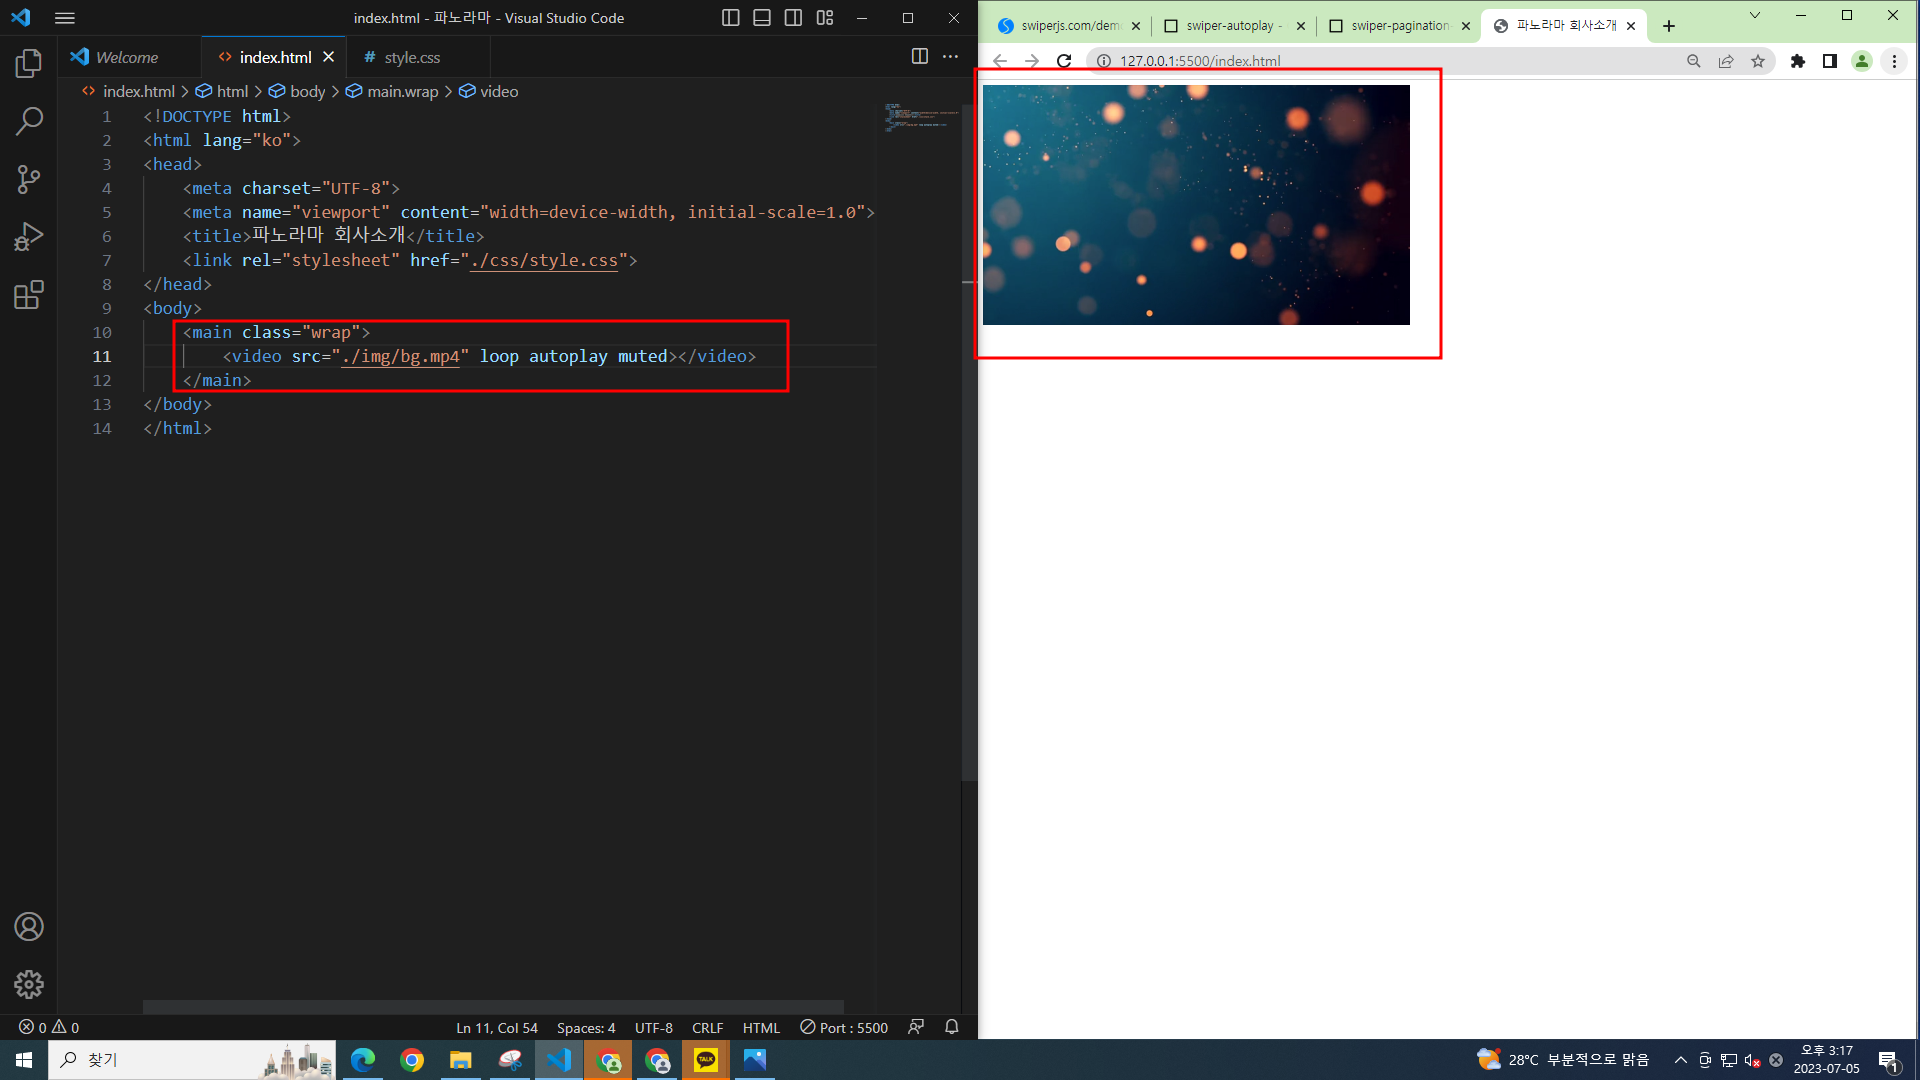Open the Extensions view

pos(29,295)
